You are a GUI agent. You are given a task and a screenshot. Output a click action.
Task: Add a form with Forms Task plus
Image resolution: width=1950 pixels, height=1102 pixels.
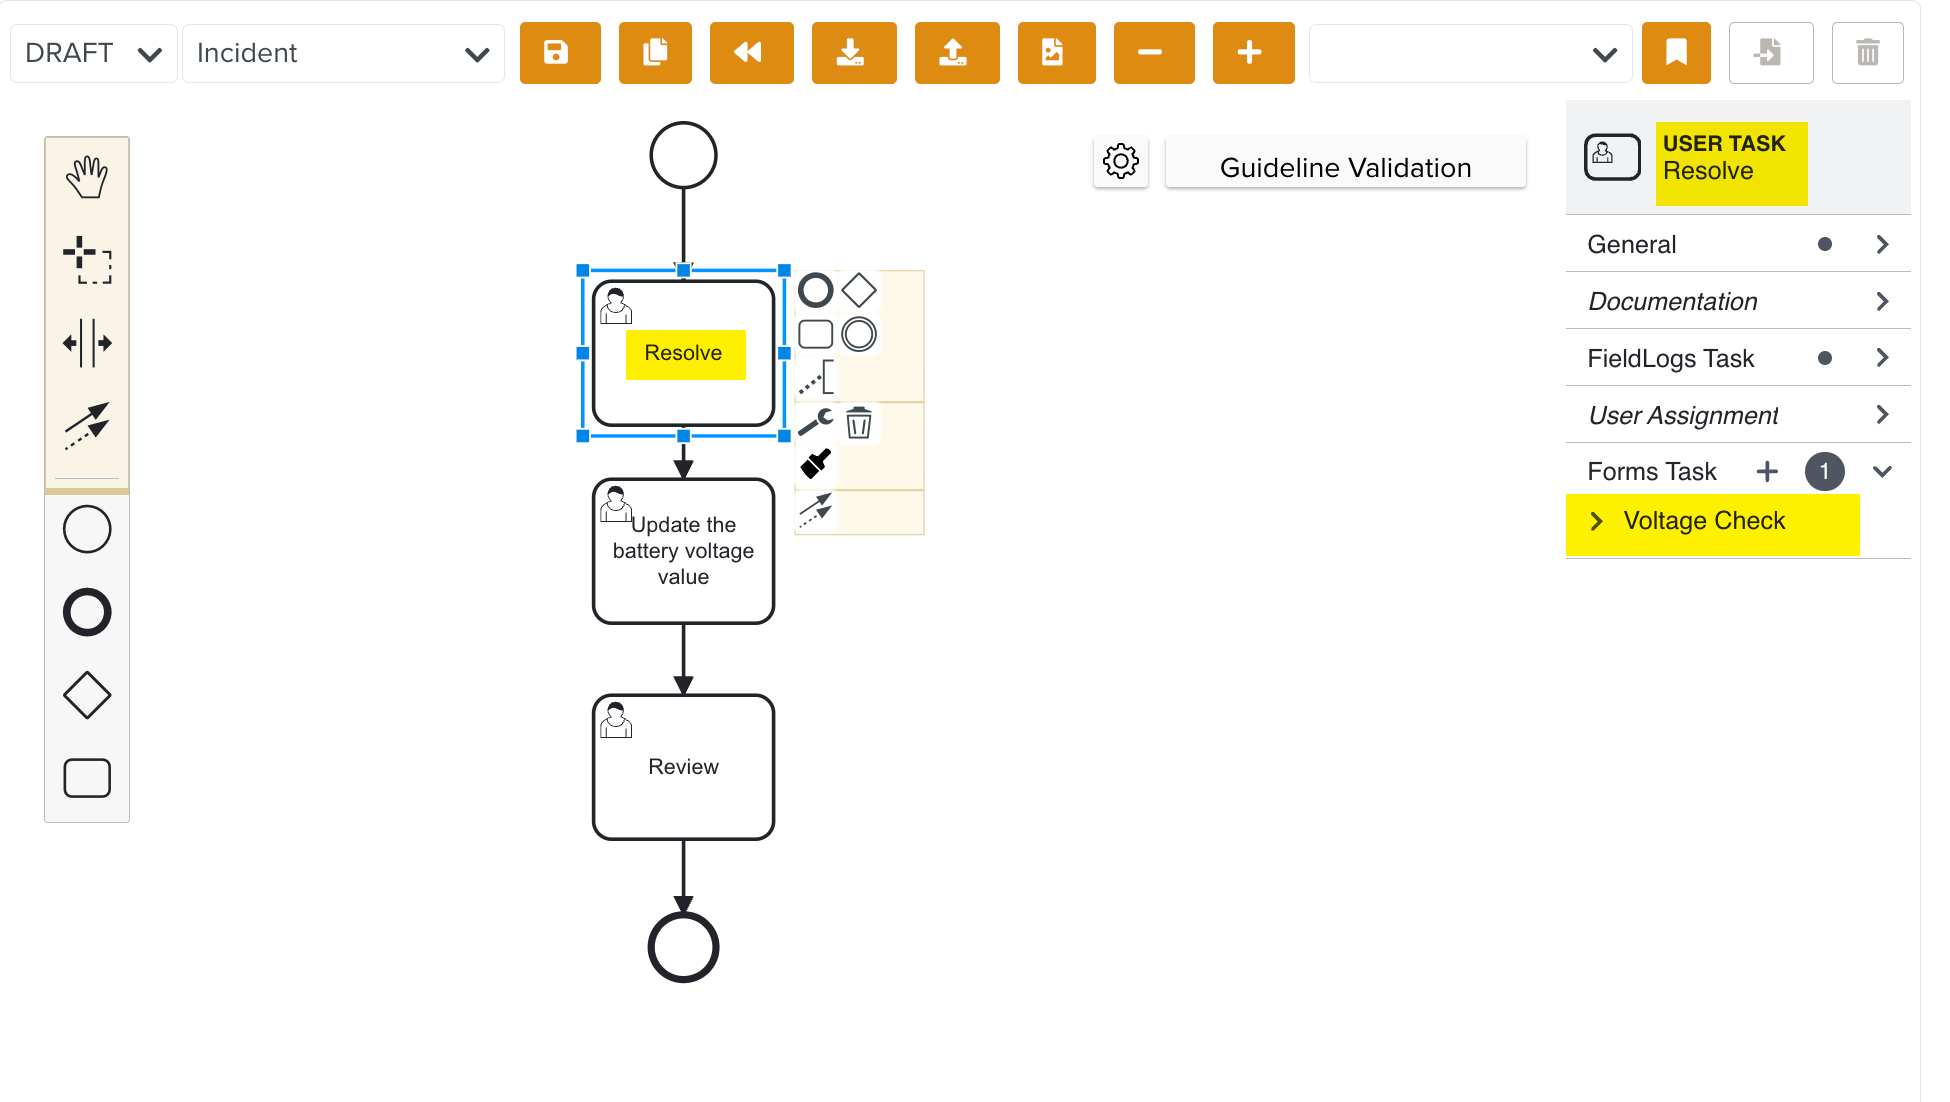[x=1767, y=471]
